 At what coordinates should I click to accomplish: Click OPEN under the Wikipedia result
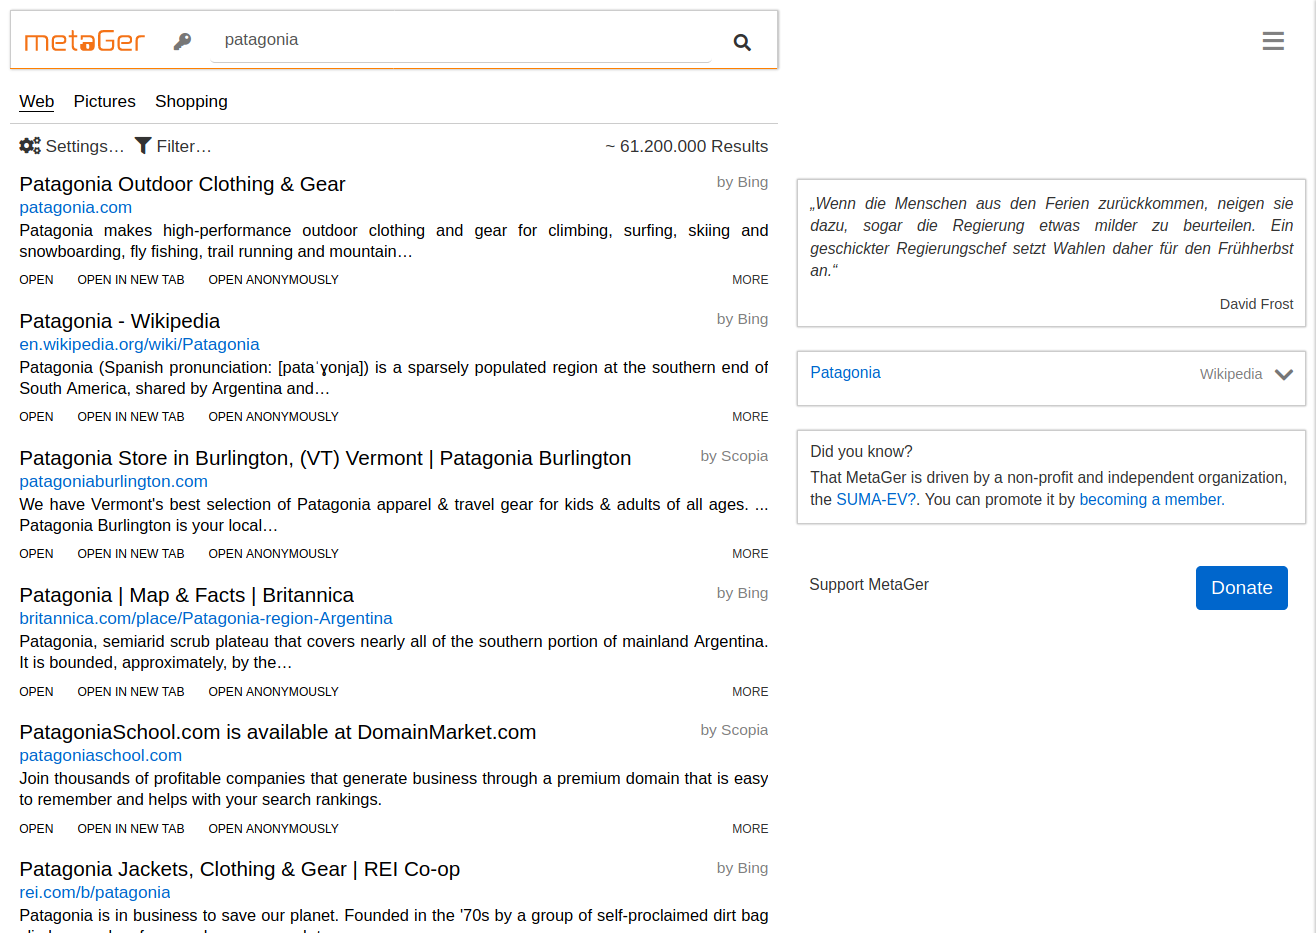click(36, 417)
